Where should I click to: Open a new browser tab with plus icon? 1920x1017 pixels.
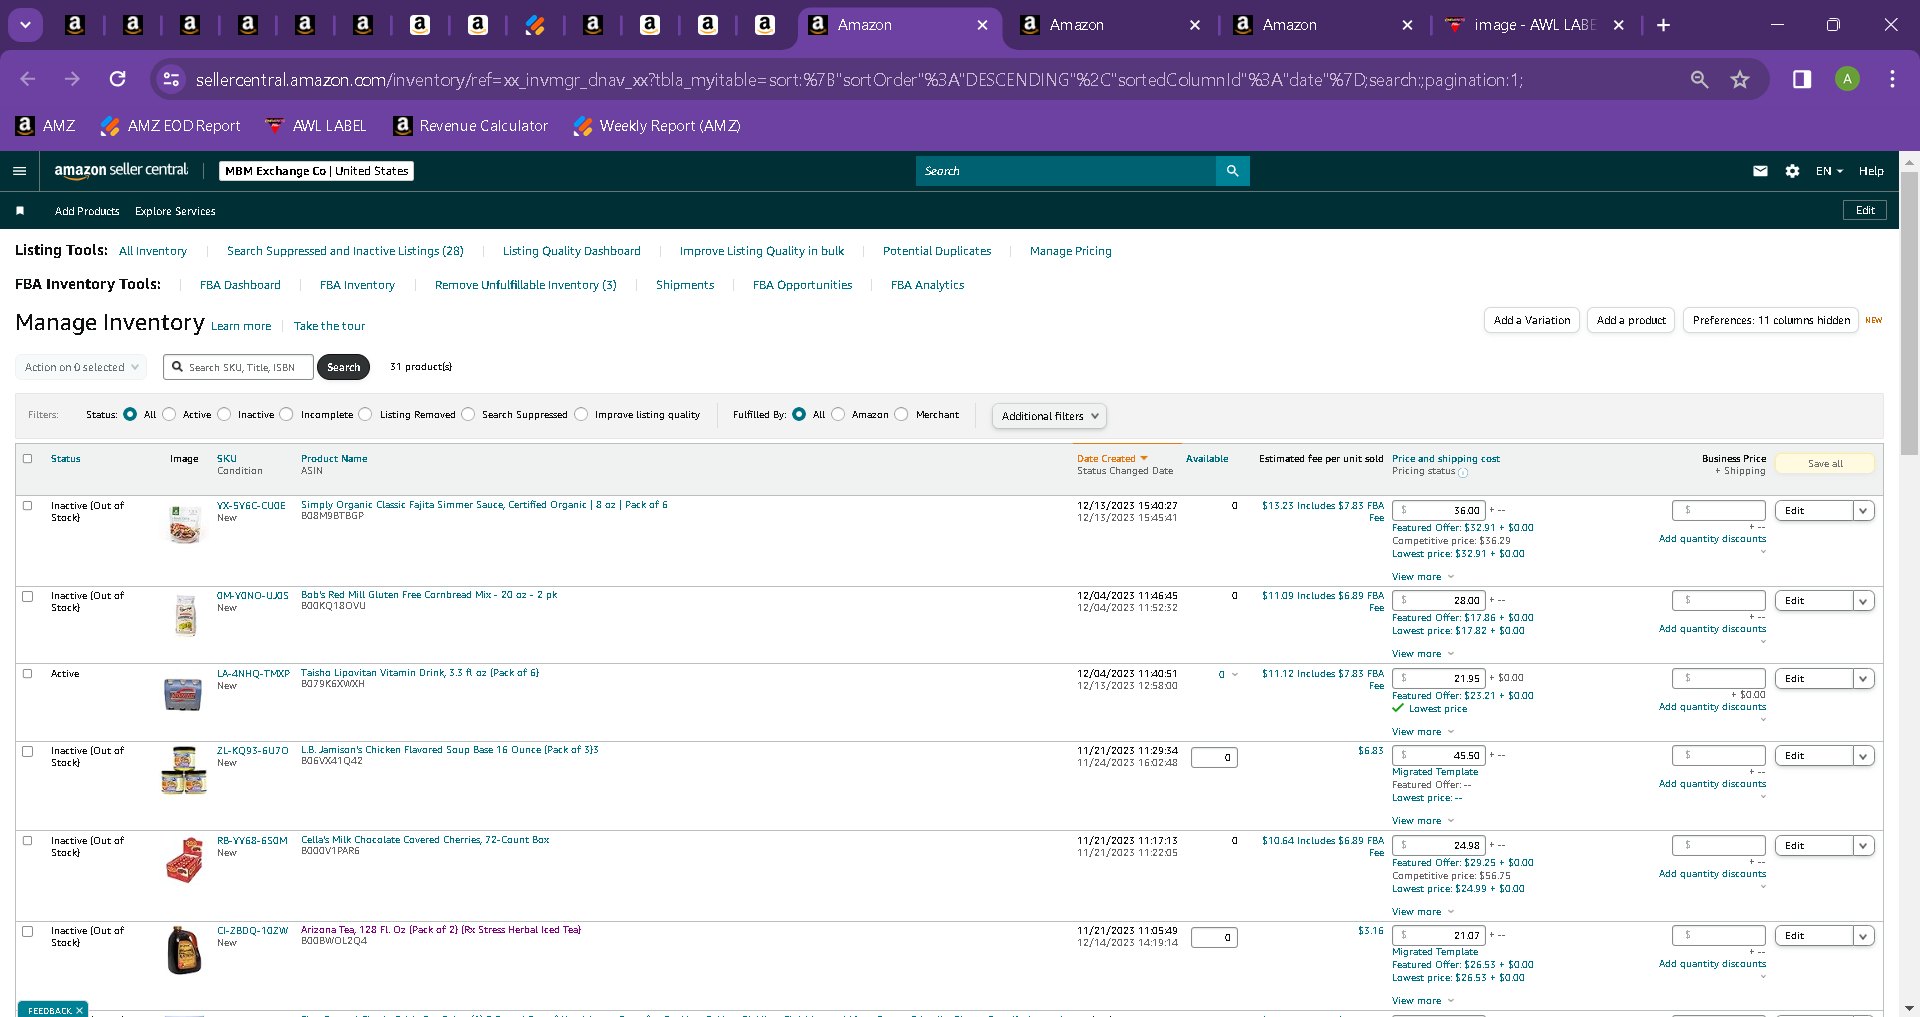(1663, 25)
